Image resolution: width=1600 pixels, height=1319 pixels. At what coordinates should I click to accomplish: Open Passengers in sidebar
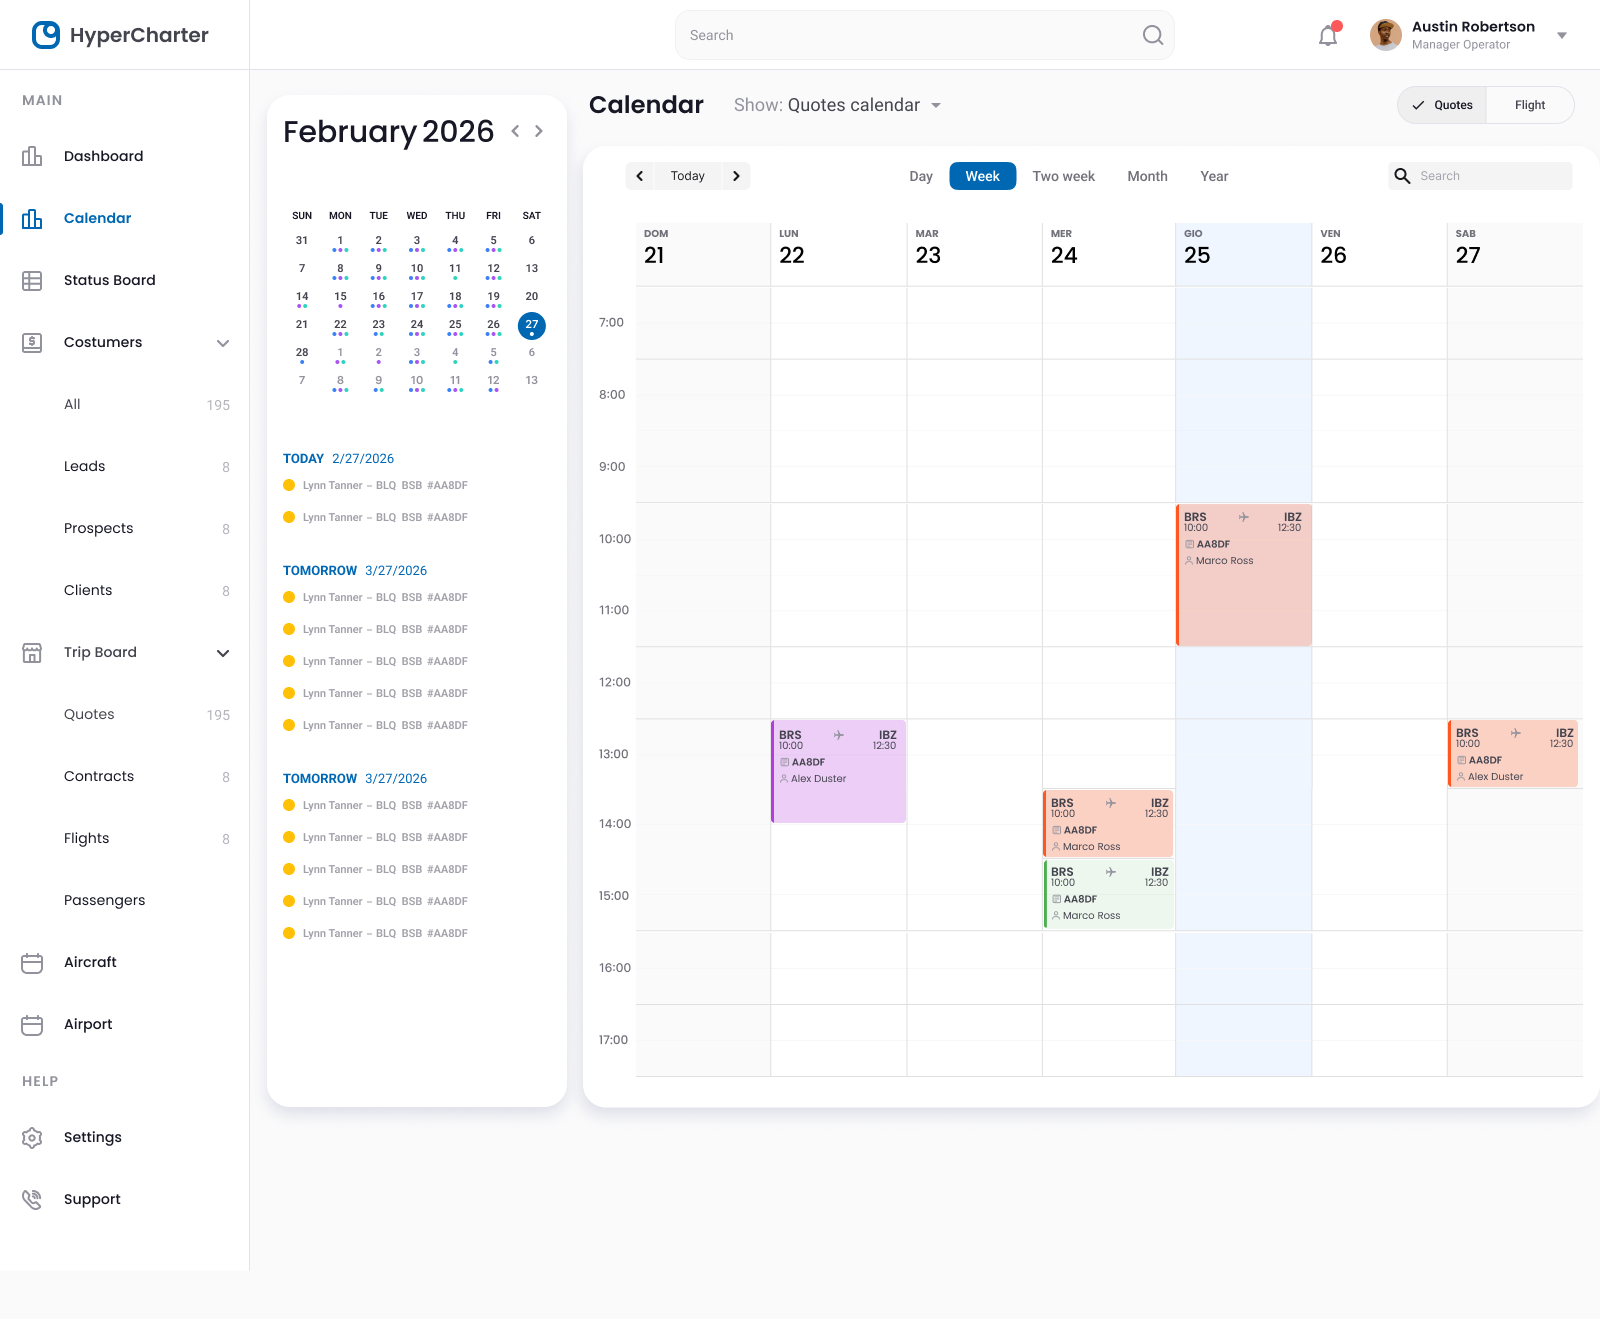(x=104, y=900)
